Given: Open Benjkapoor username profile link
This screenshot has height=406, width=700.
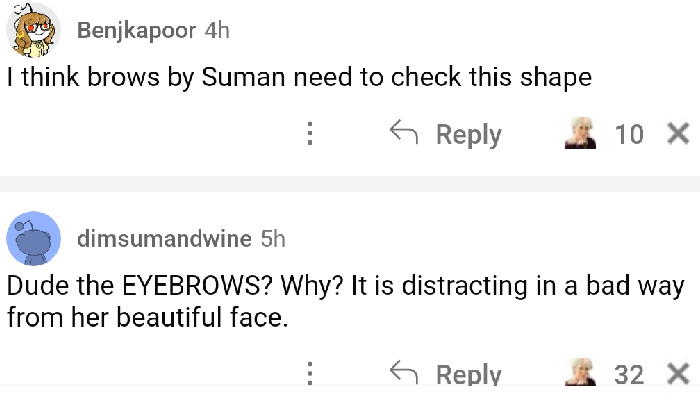Looking at the screenshot, I should (136, 31).
